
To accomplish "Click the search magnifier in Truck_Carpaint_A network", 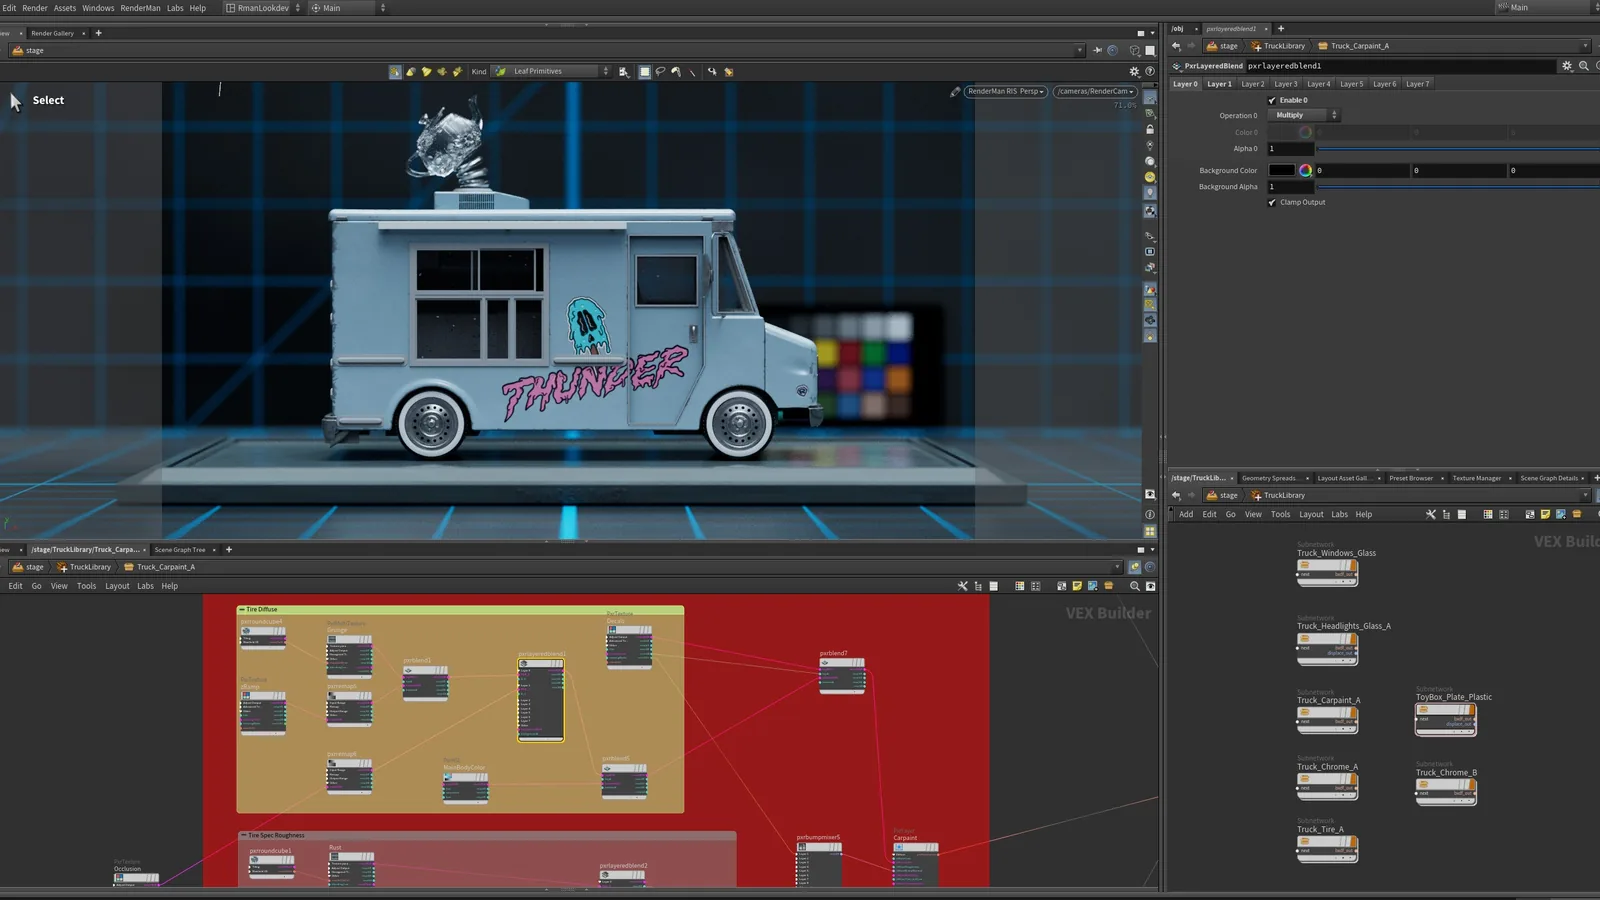I will coord(1134,587).
